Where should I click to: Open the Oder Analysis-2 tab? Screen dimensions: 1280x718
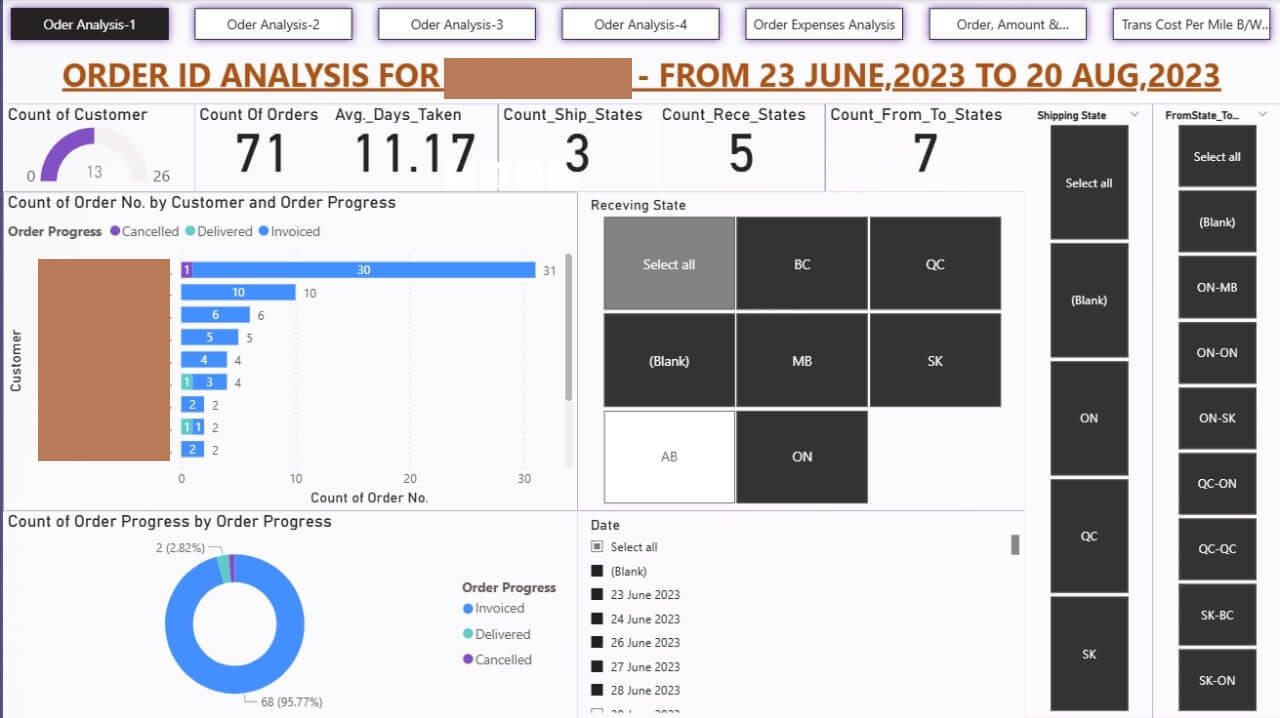tap(273, 24)
